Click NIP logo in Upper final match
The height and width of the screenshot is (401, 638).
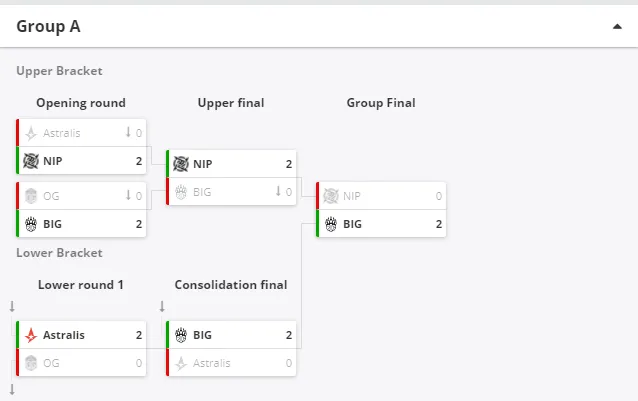[181, 164]
